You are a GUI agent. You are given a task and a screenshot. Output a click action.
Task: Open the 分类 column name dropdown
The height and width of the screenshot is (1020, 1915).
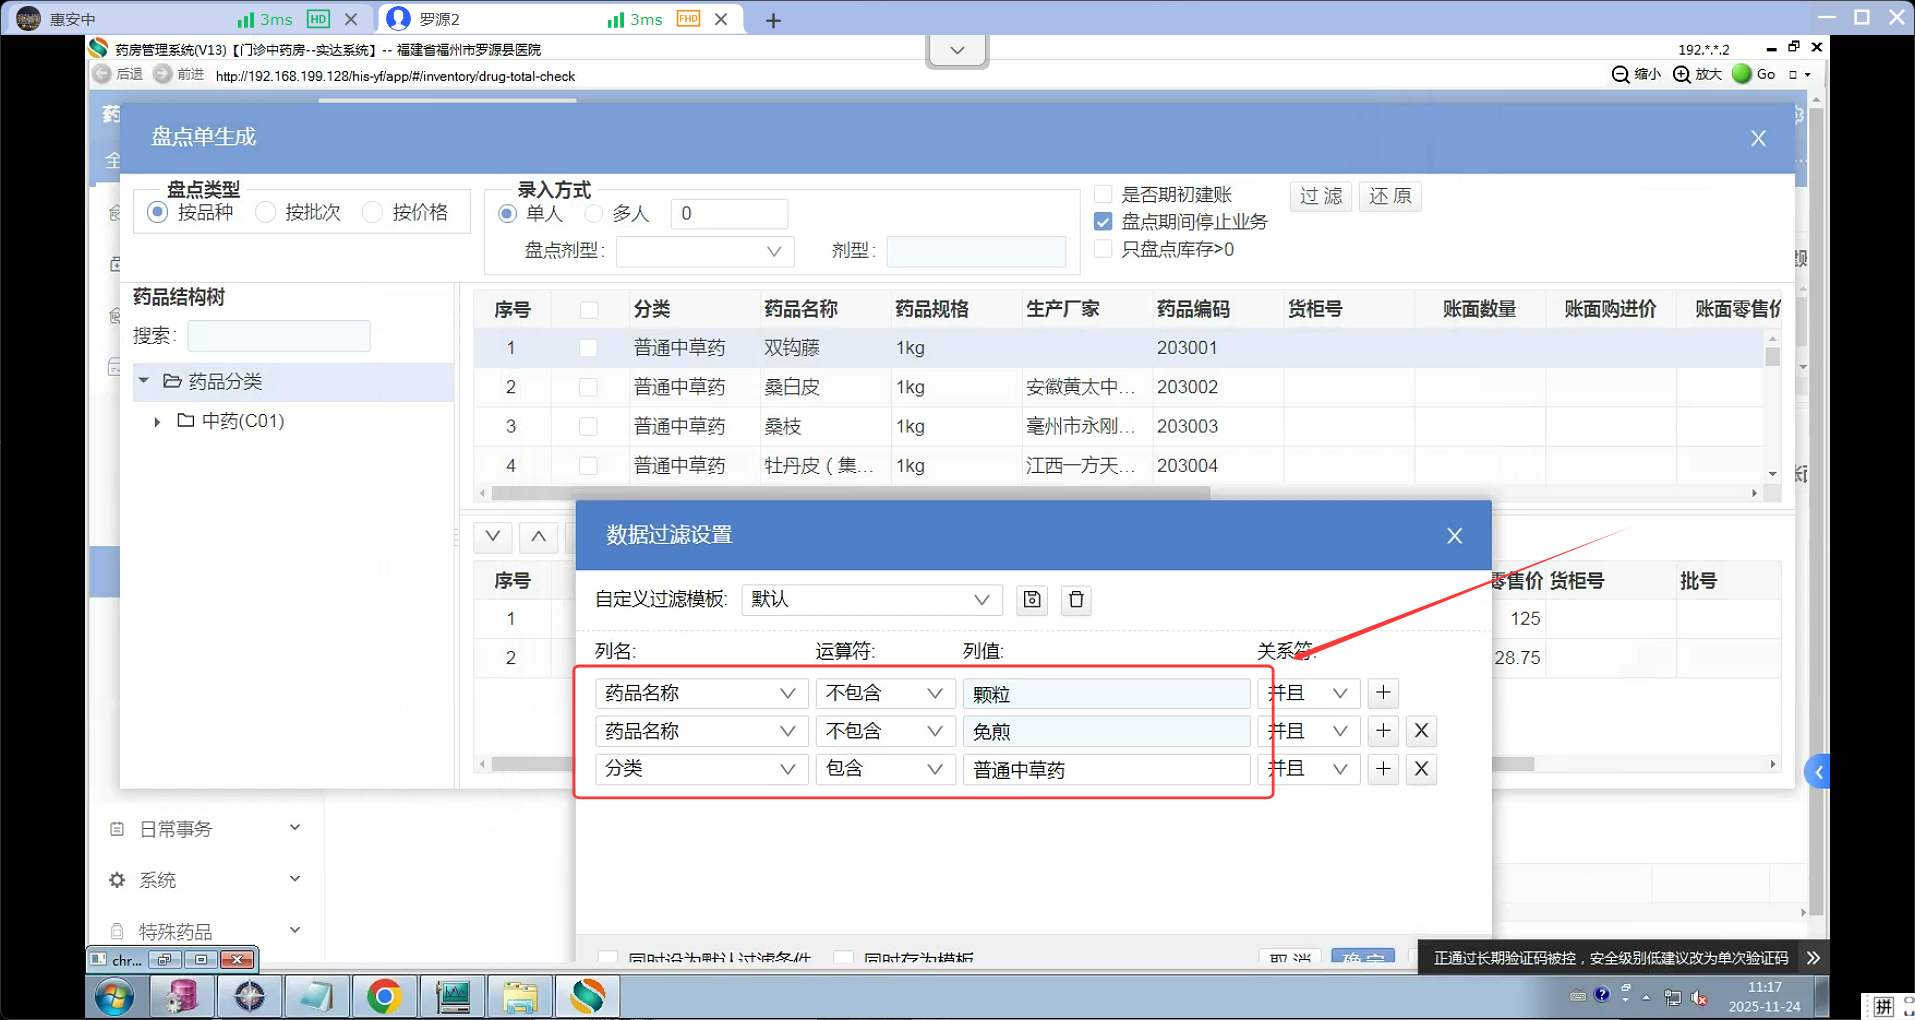coord(701,769)
